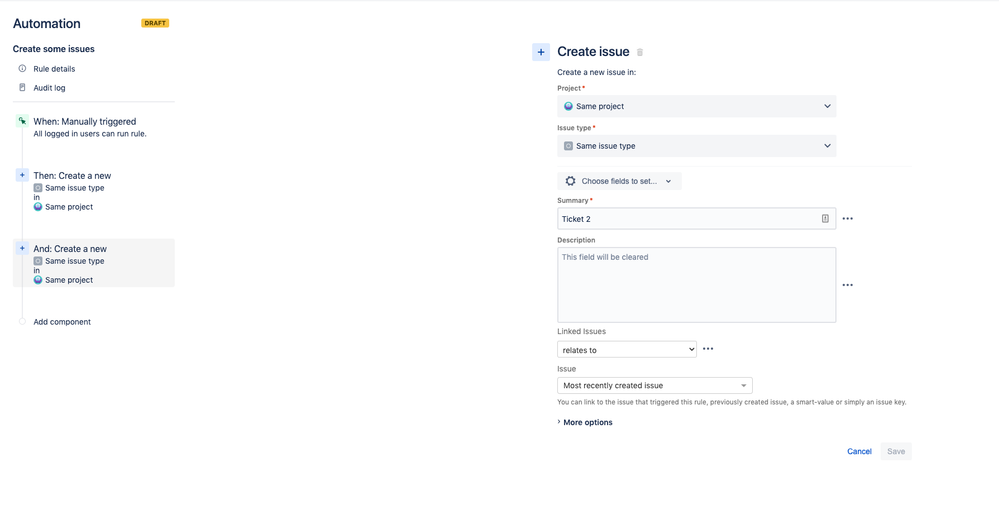999x523 pixels.
Task: Click the Save button
Action: (x=896, y=451)
